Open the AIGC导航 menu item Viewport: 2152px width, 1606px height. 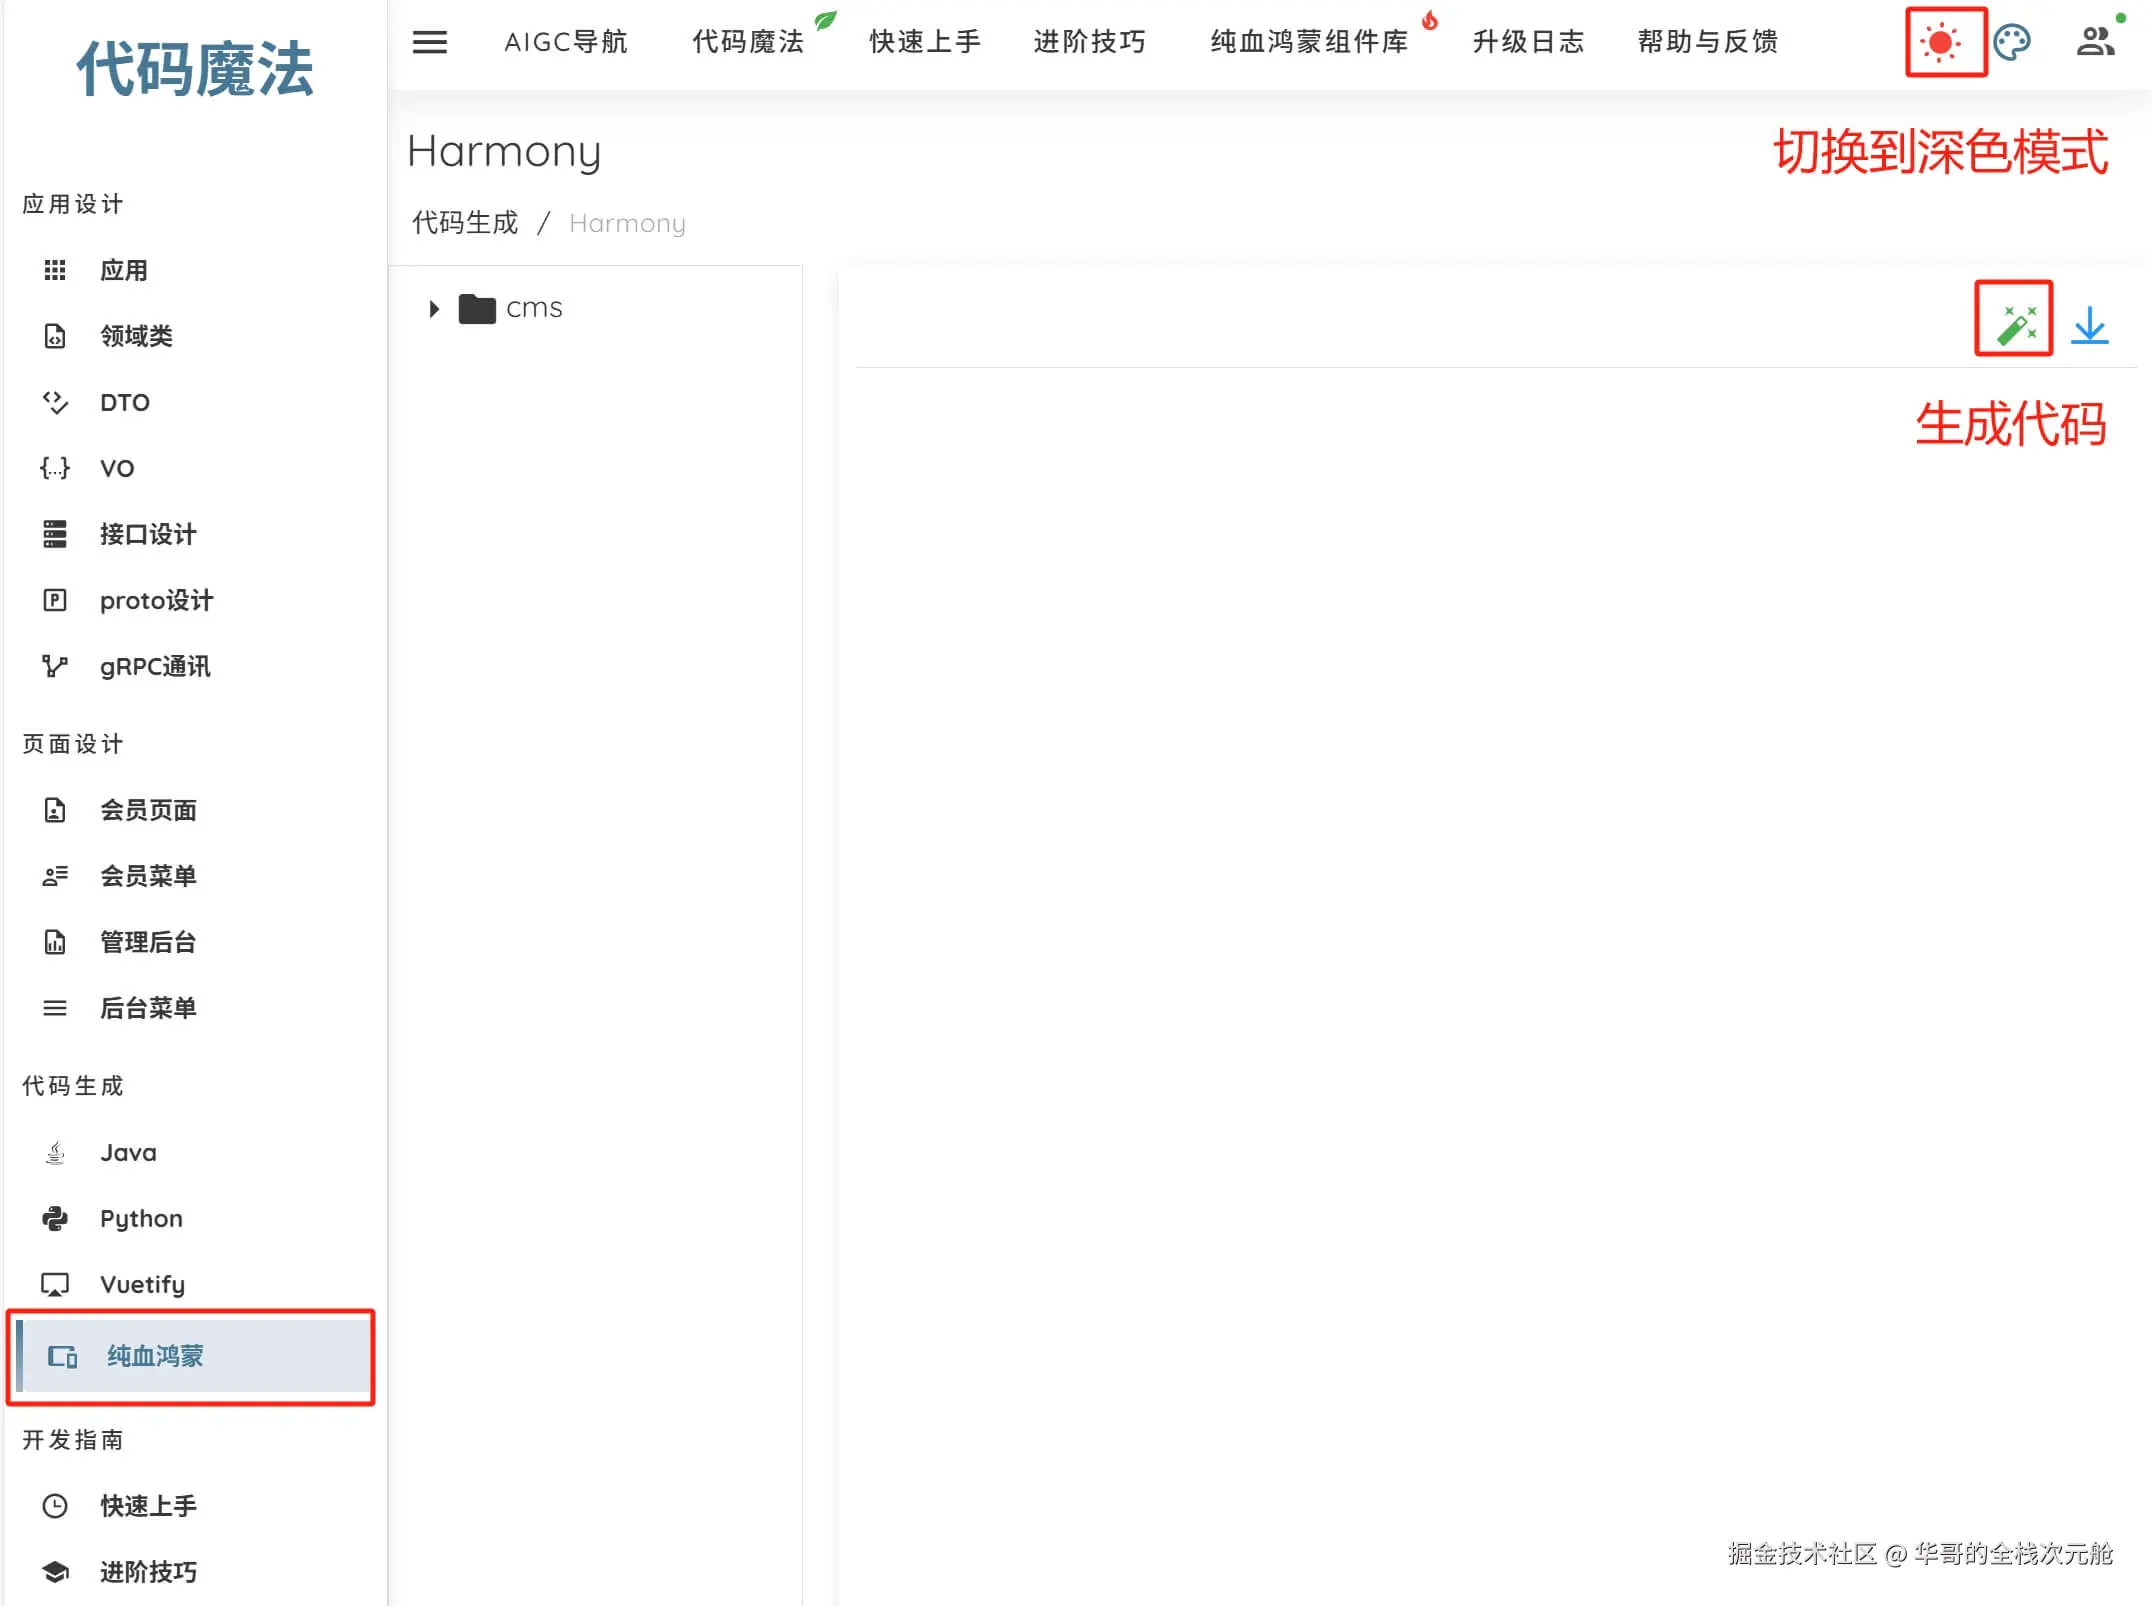tap(566, 42)
